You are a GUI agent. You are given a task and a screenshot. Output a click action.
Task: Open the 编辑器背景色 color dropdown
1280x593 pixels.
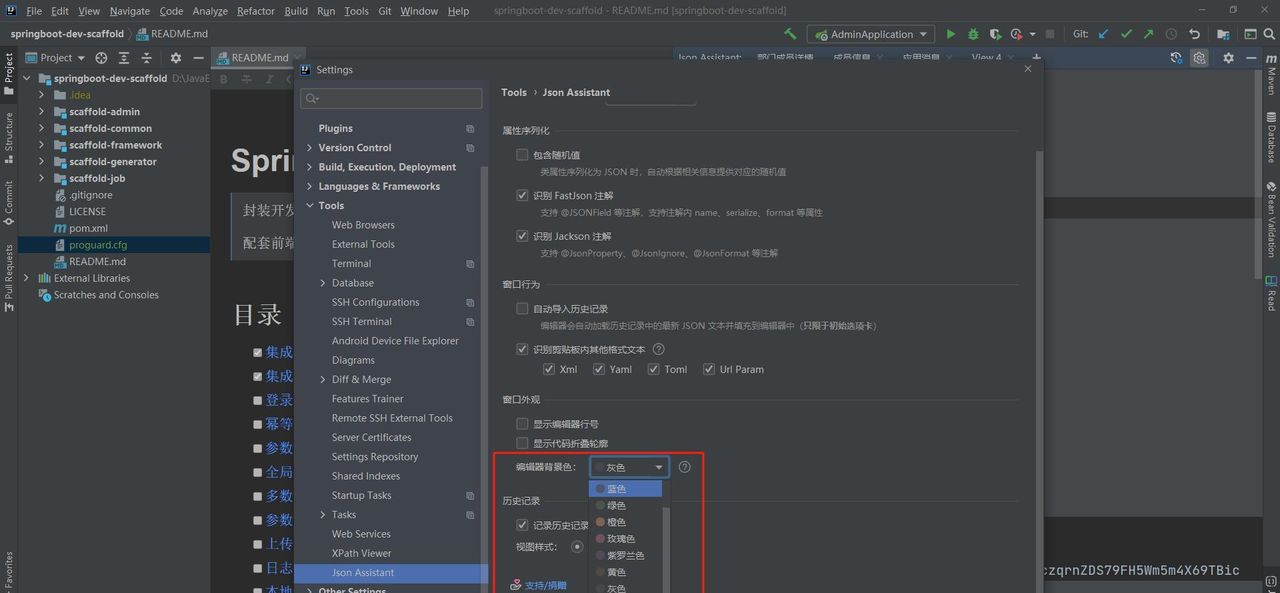(x=628, y=466)
